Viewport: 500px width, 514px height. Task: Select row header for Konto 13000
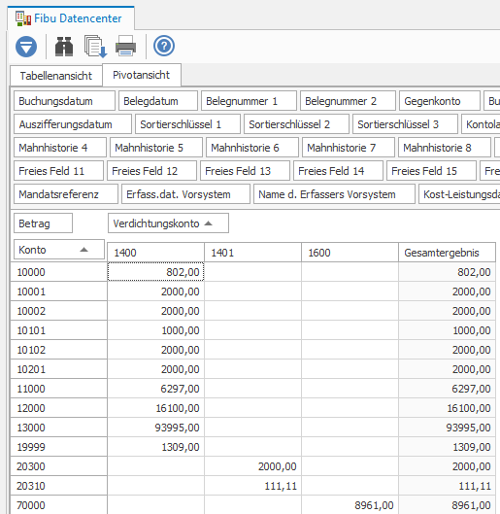pyautogui.click(x=59, y=427)
